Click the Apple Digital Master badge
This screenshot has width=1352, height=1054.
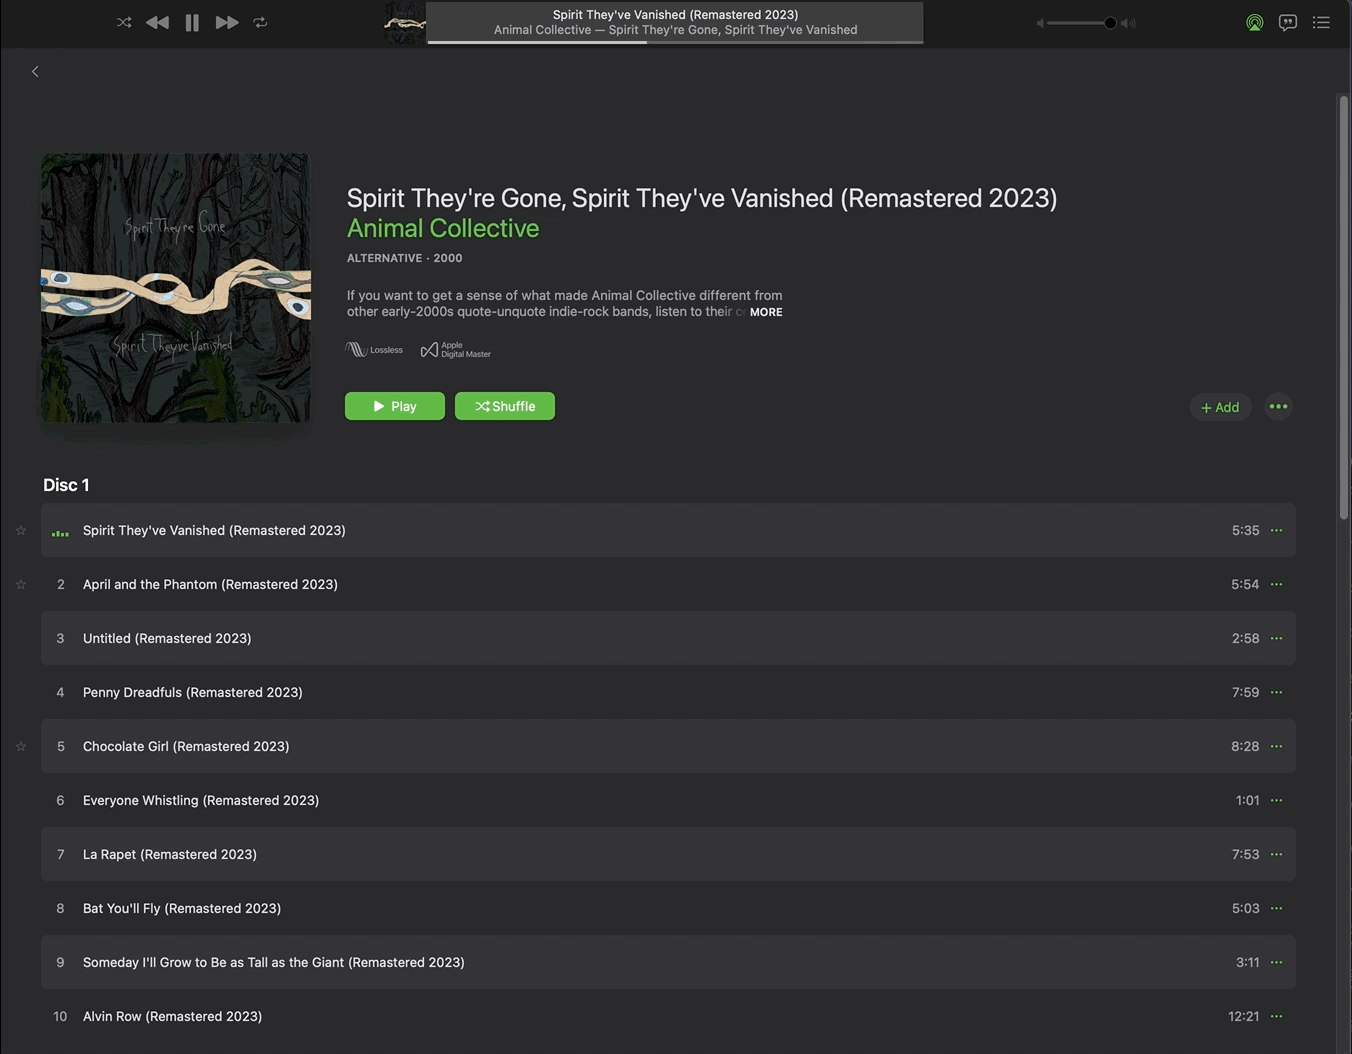456,350
